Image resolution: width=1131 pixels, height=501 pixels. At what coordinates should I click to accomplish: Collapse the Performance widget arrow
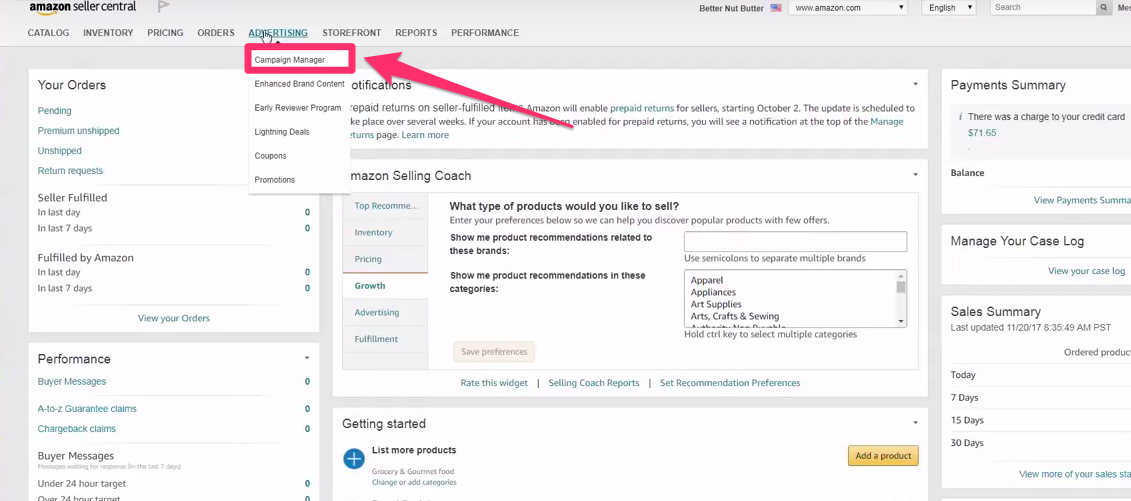click(x=306, y=358)
